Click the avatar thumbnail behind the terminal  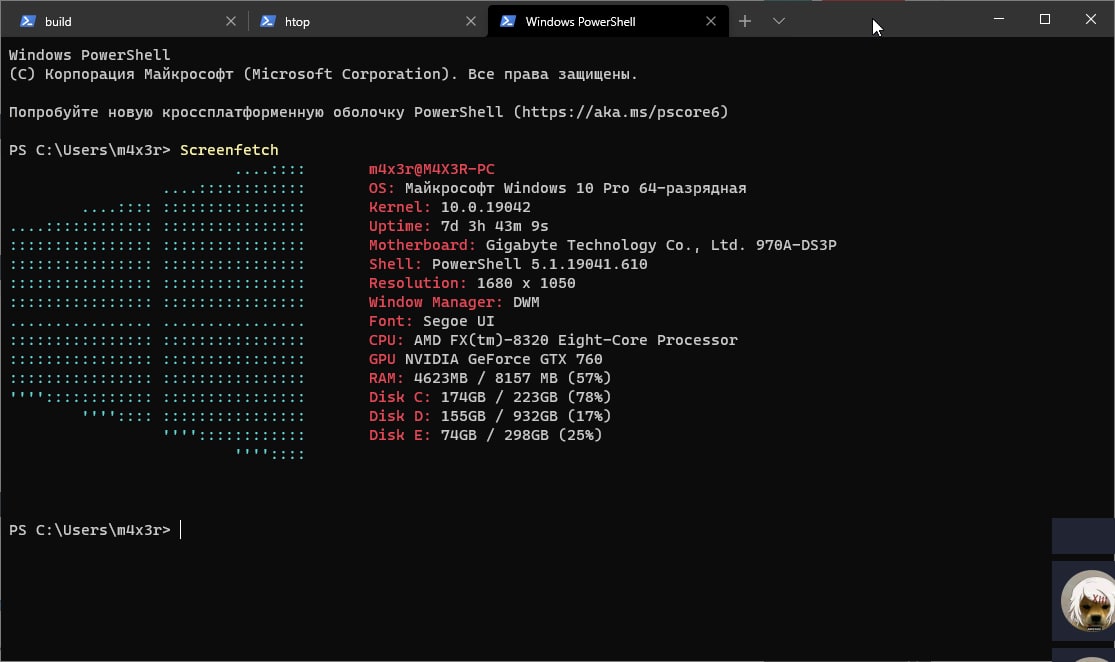pos(1087,601)
